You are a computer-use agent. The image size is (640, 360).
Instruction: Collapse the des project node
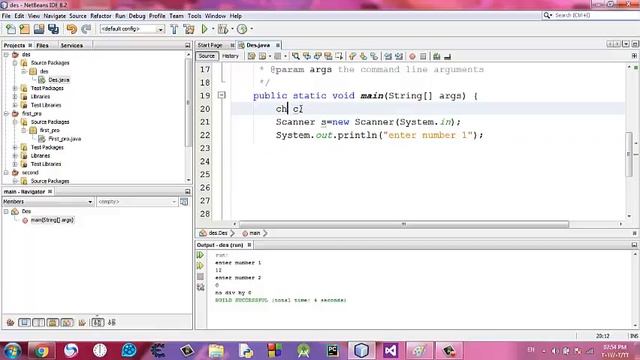[6, 54]
